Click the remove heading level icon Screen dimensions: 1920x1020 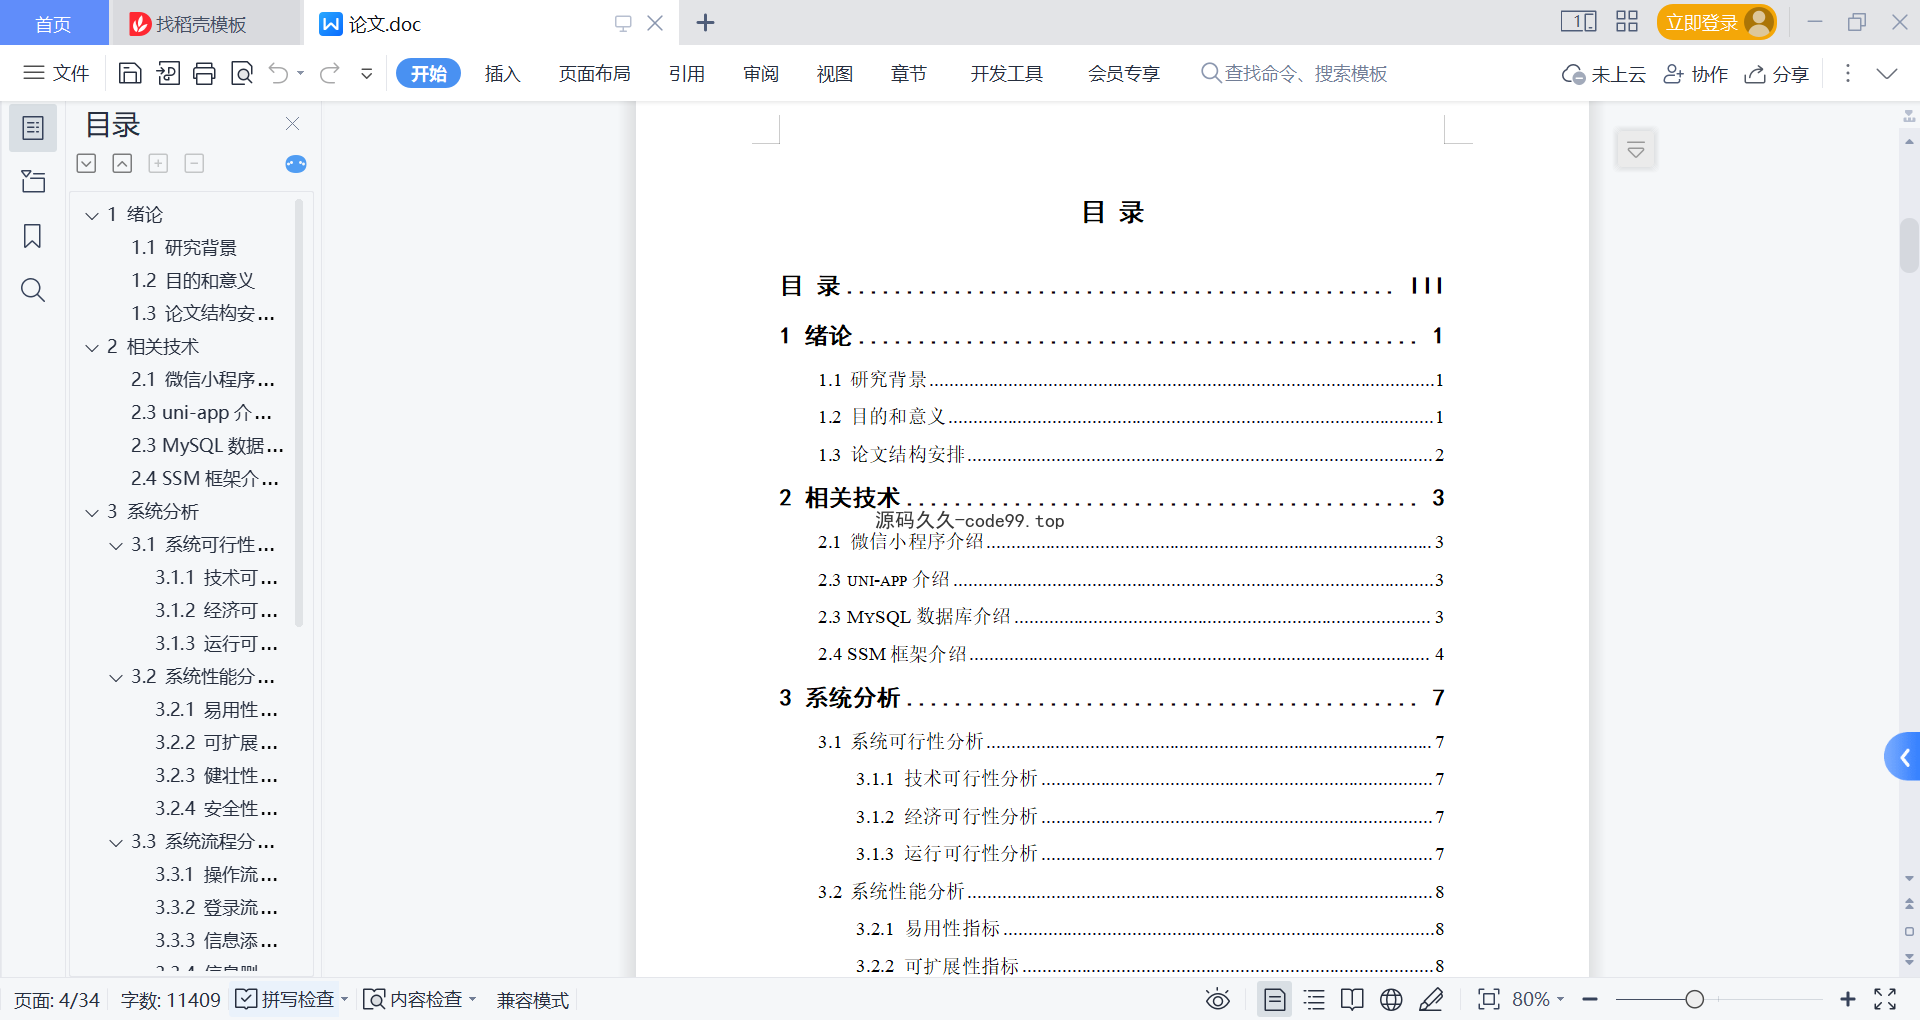point(194,163)
